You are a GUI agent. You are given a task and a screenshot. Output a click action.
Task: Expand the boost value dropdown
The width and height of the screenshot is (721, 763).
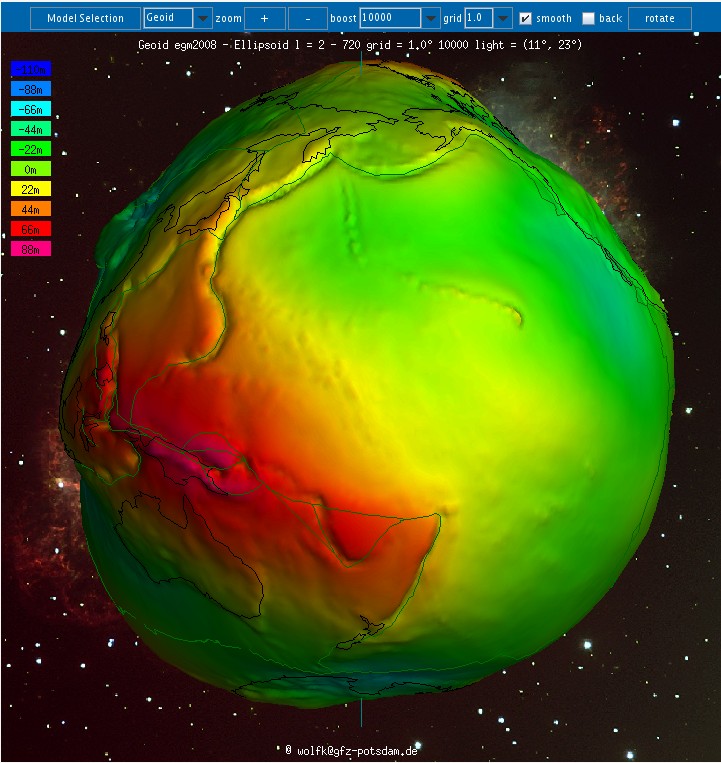tap(430, 18)
